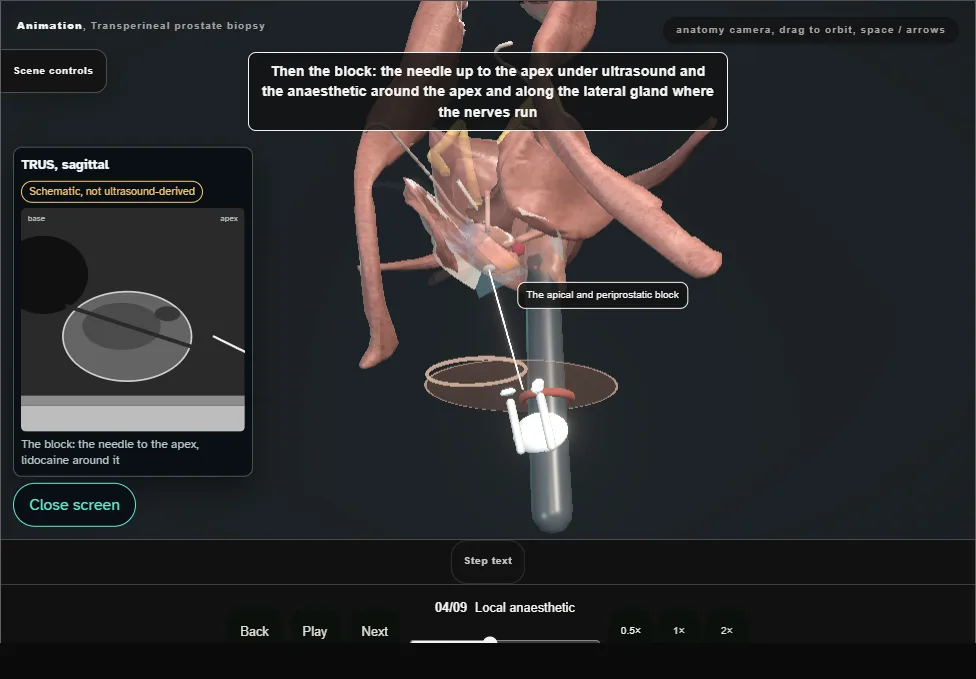Image resolution: width=976 pixels, height=679 pixels.
Task: Click the step caption 'Then the block' box
Action: (x=488, y=91)
